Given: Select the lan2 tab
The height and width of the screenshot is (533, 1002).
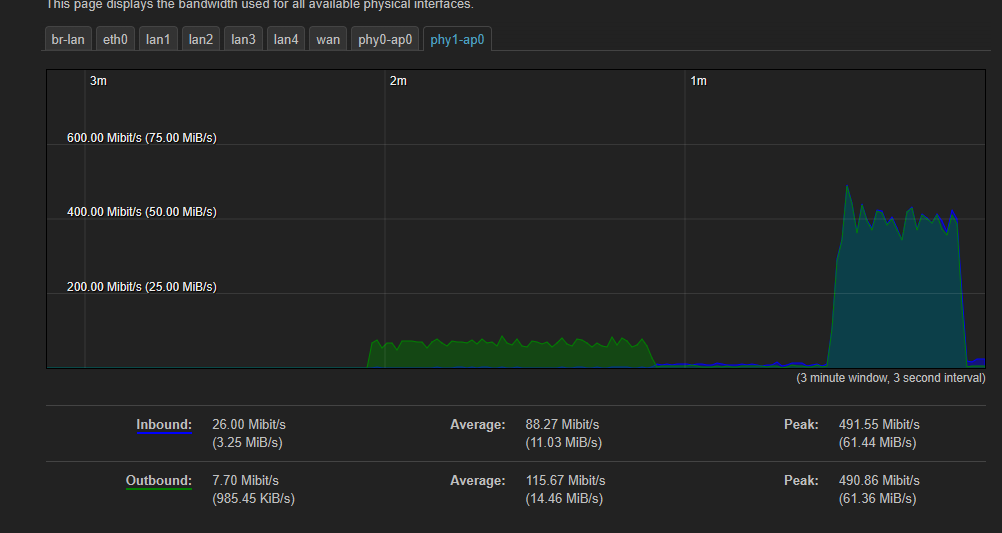Looking at the screenshot, I should coord(201,39).
